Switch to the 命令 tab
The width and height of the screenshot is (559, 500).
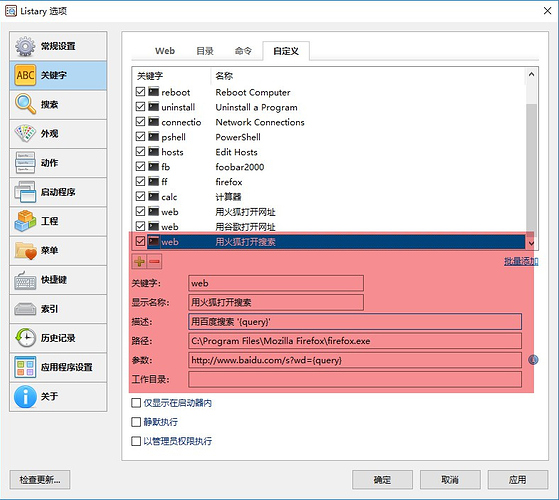pos(243,51)
